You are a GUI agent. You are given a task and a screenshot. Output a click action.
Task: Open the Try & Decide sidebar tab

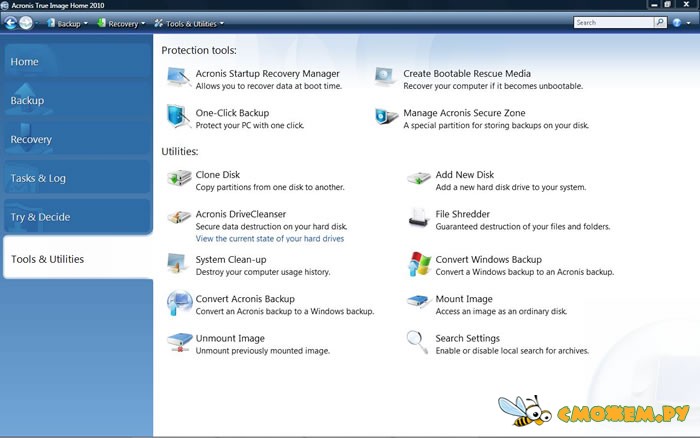click(x=78, y=217)
